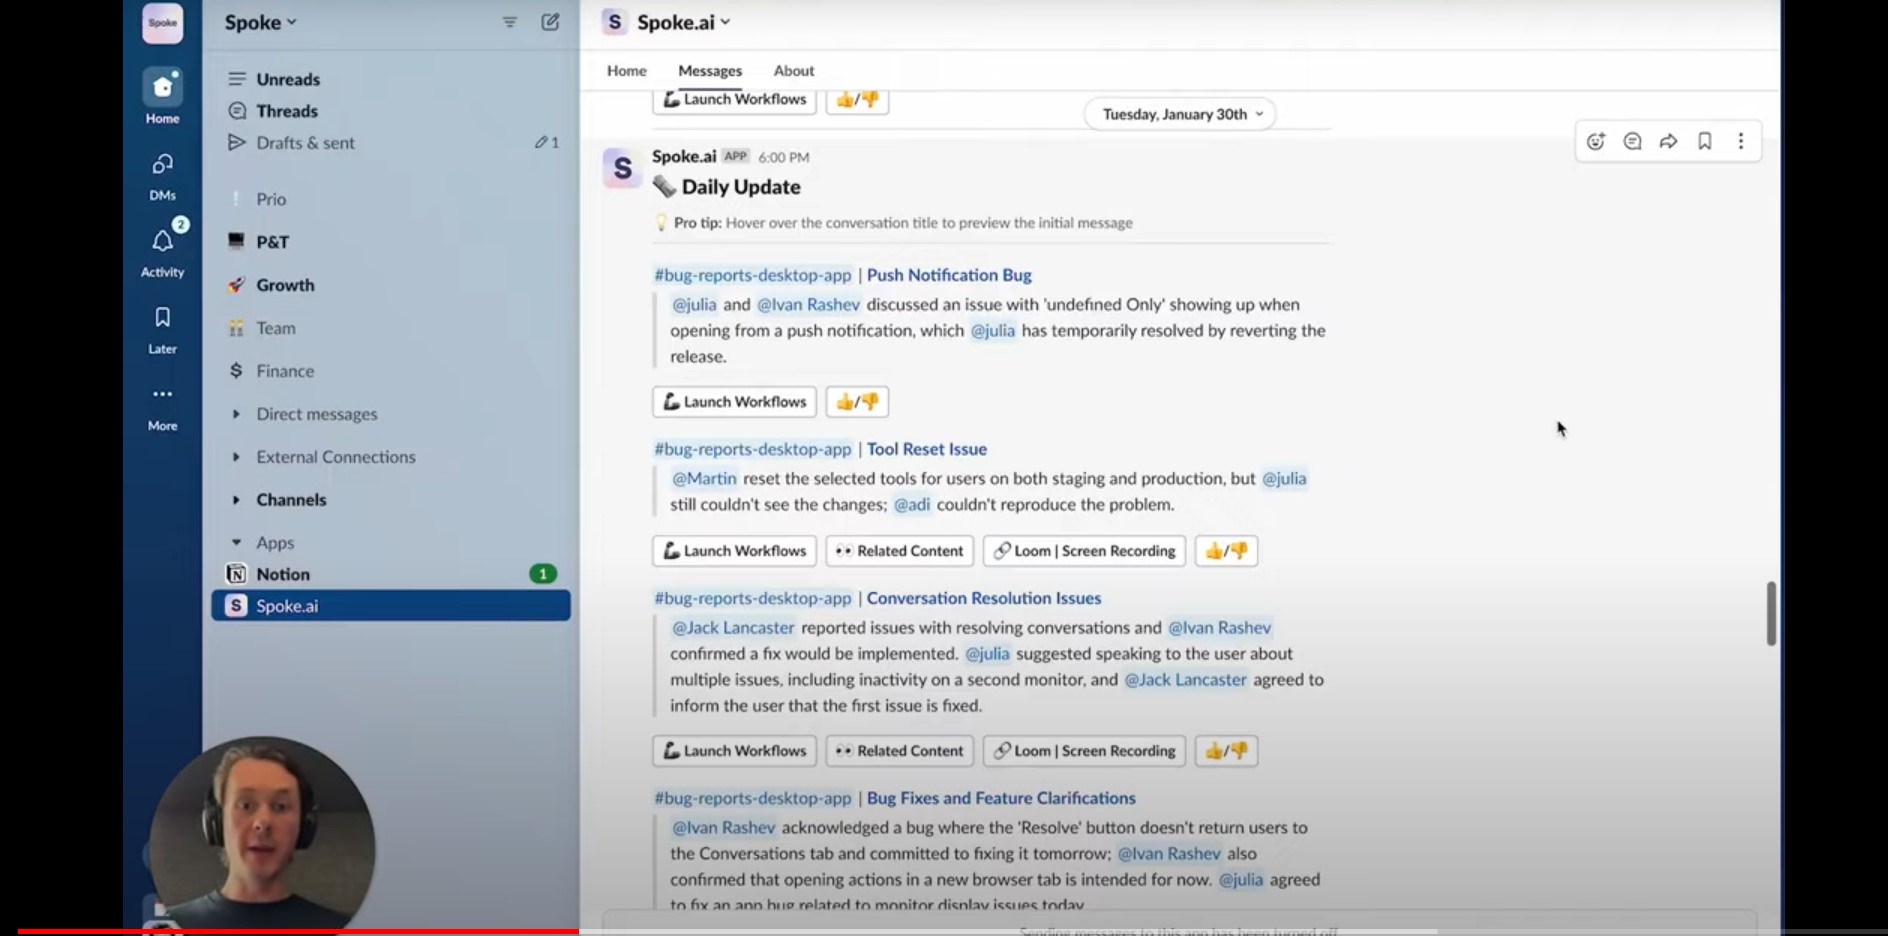Expand the External Connections section
1888x936 pixels.
pyautogui.click(x=236, y=457)
